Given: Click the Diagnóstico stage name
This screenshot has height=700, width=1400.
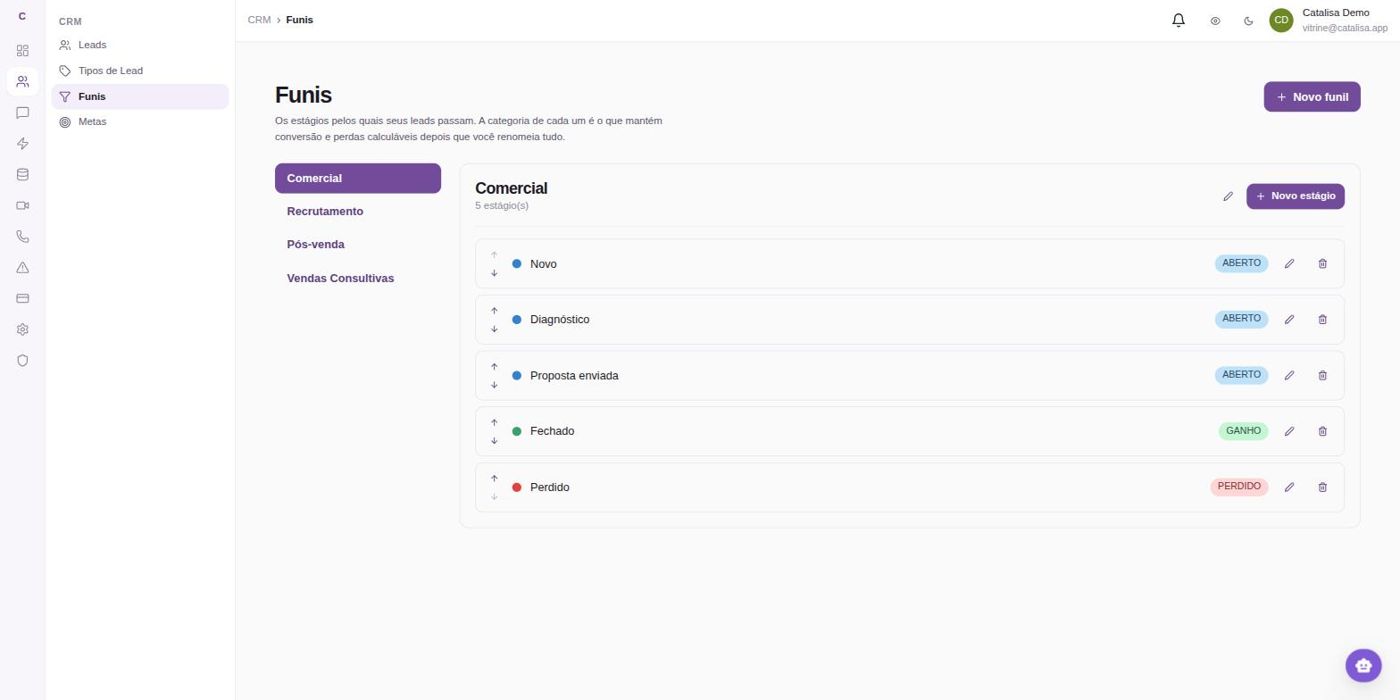Looking at the screenshot, I should (560, 320).
